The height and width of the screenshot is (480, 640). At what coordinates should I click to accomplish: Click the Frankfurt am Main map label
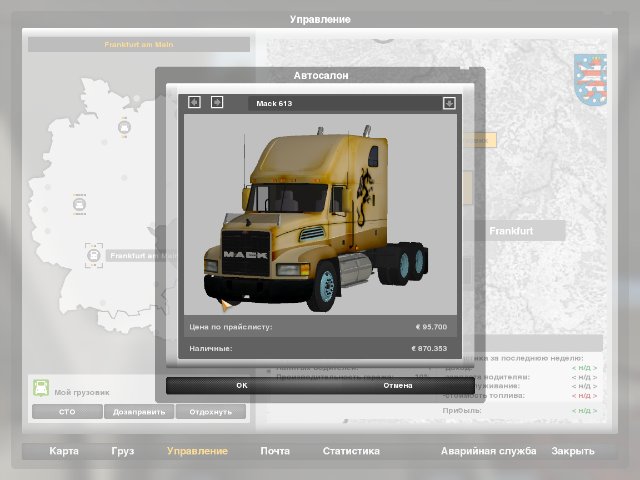pyautogui.click(x=143, y=256)
